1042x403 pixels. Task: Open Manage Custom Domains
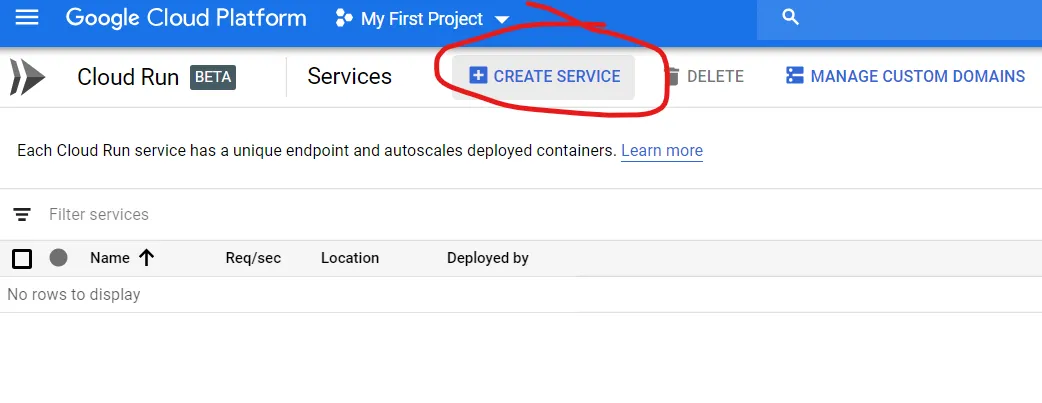tap(905, 76)
